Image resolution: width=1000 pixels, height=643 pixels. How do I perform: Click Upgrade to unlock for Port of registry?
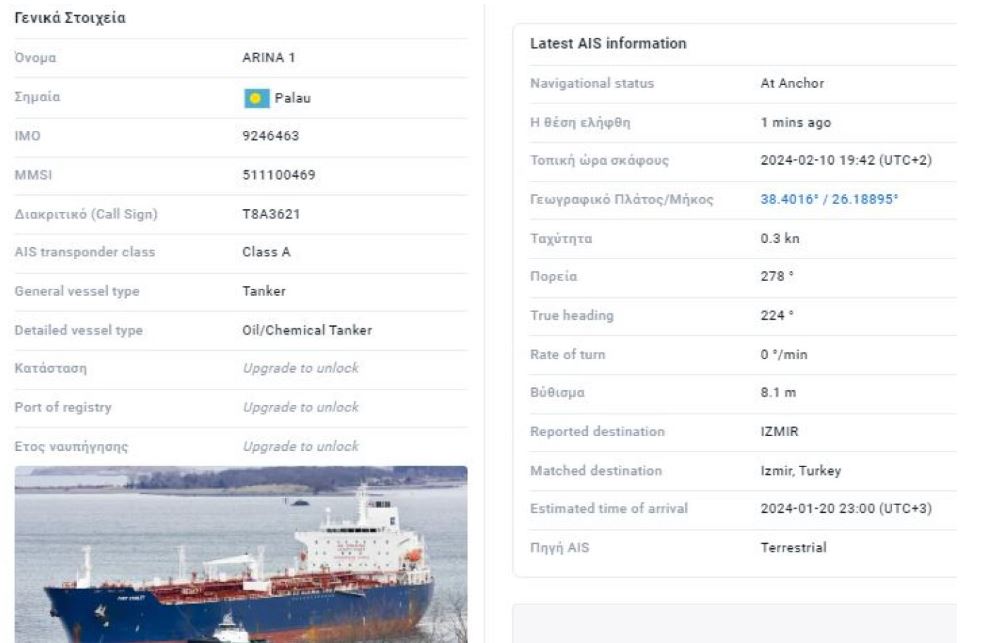click(300, 407)
